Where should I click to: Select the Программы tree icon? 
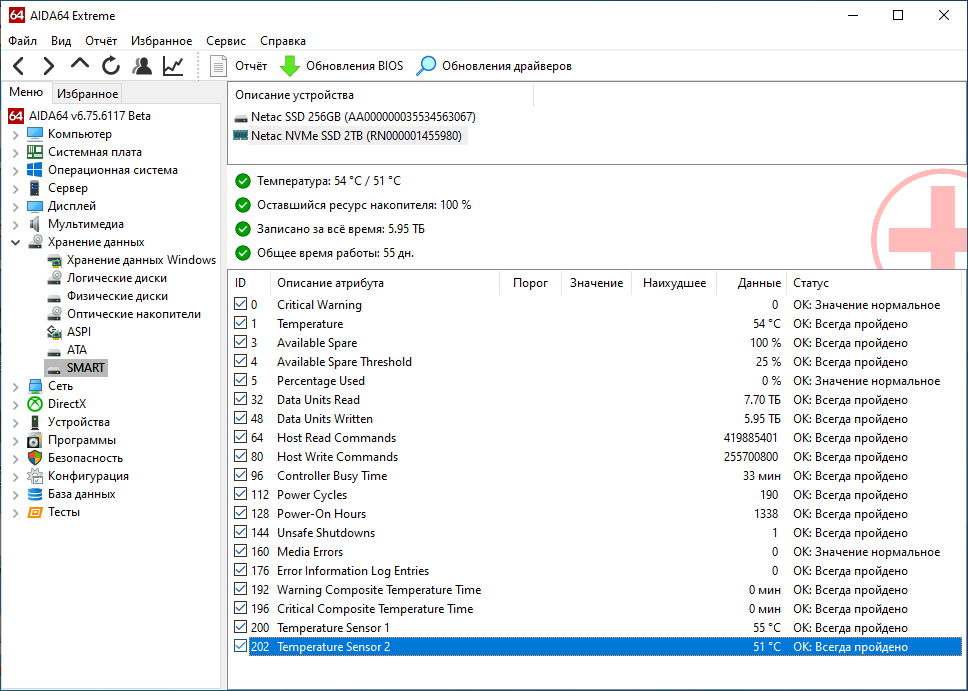coord(35,440)
